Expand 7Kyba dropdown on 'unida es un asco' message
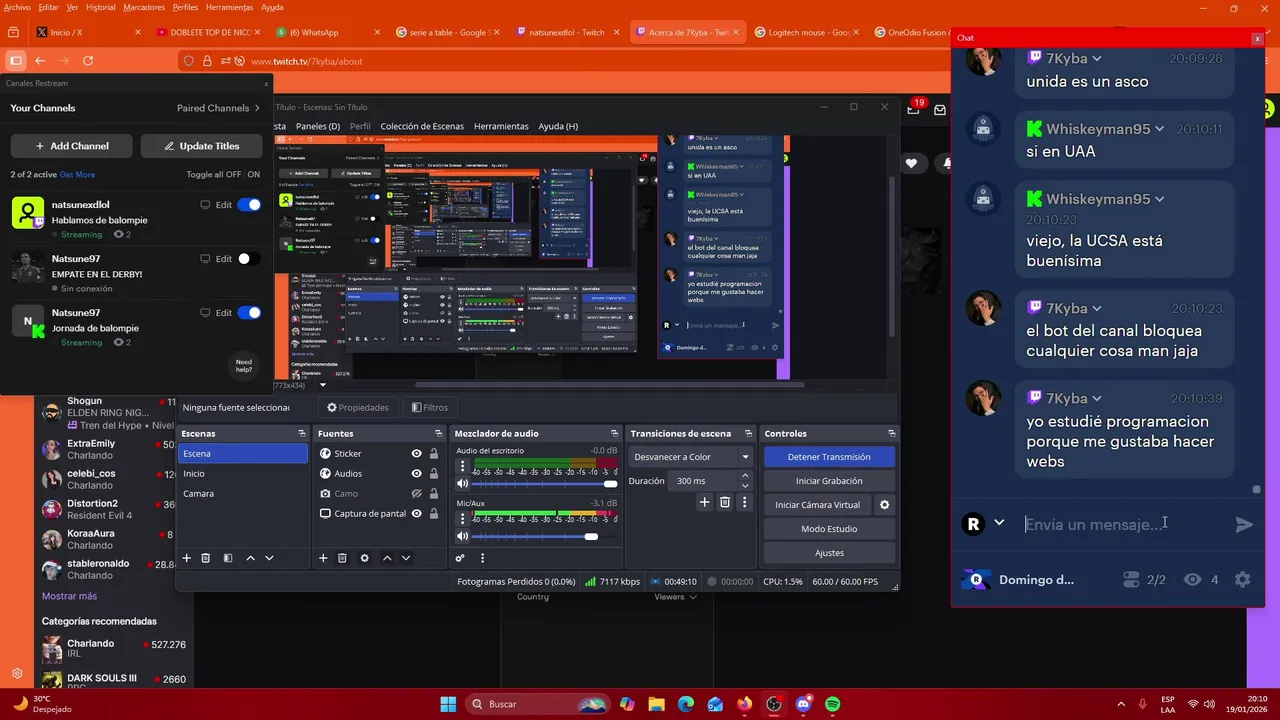The height and width of the screenshot is (720, 1280). tap(1097, 59)
